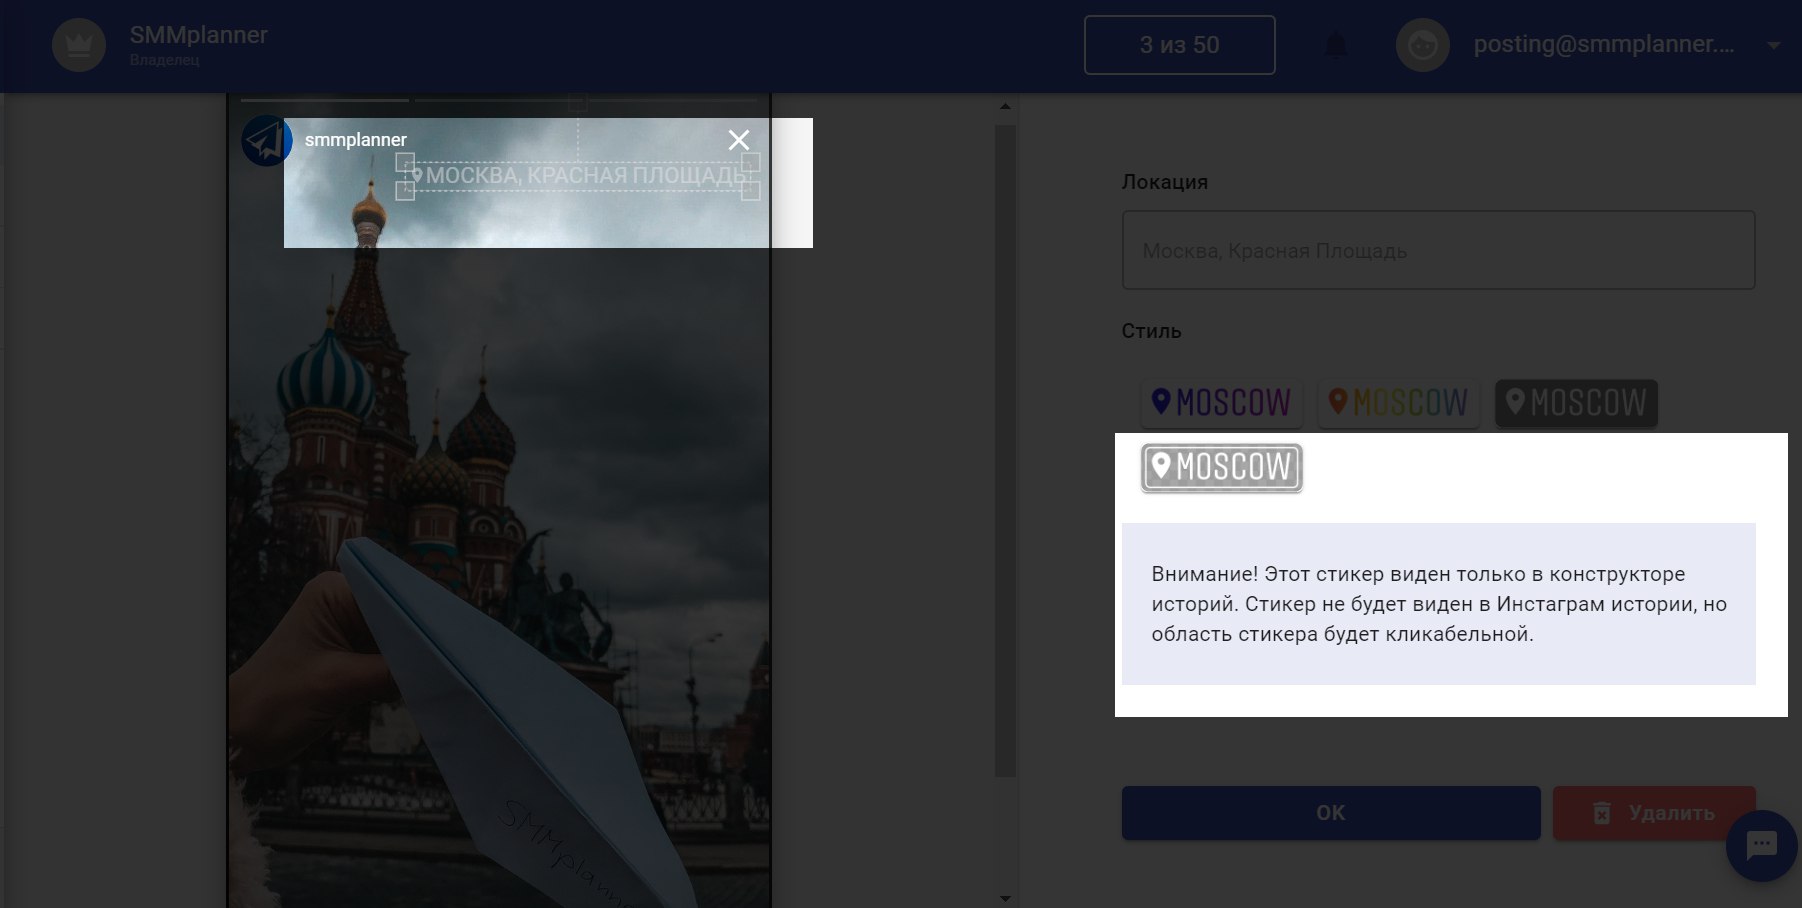1802x908 pixels.
Task: Choose the purple MOSCOW sticker style
Action: click(1222, 403)
